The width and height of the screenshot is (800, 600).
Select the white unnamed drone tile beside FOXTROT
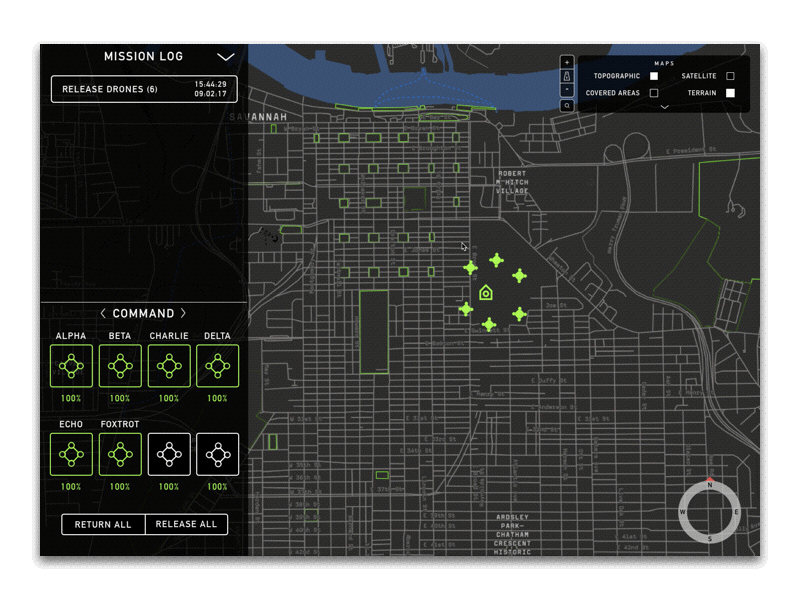point(169,454)
